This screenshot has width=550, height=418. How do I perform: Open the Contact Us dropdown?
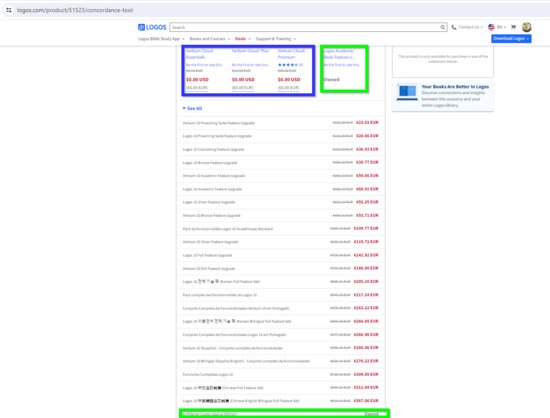[x=470, y=27]
